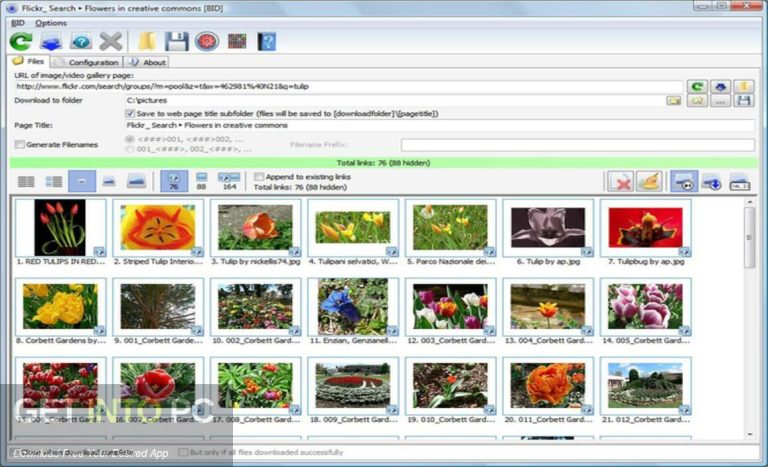
Task: Click the scrollbar down arrow
Action: click(749, 434)
